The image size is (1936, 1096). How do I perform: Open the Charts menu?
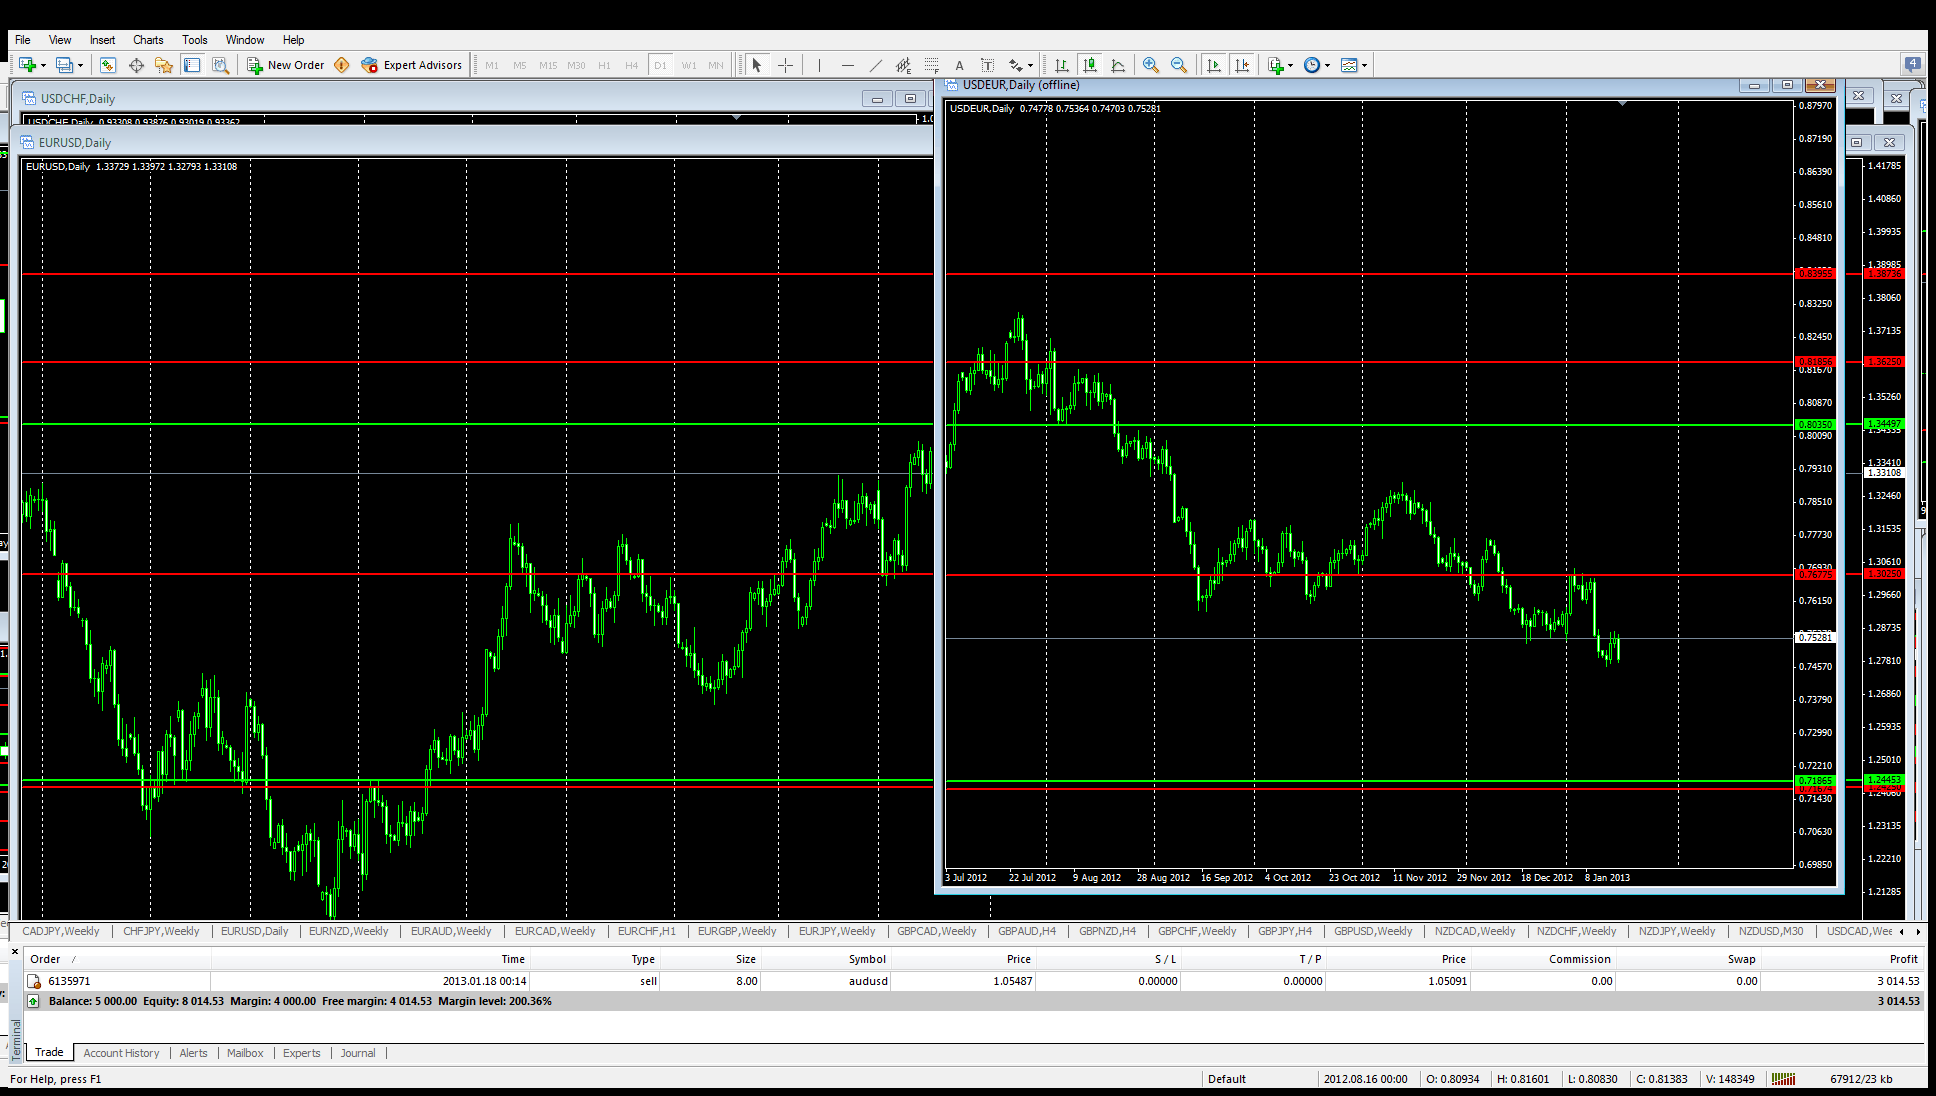point(148,40)
